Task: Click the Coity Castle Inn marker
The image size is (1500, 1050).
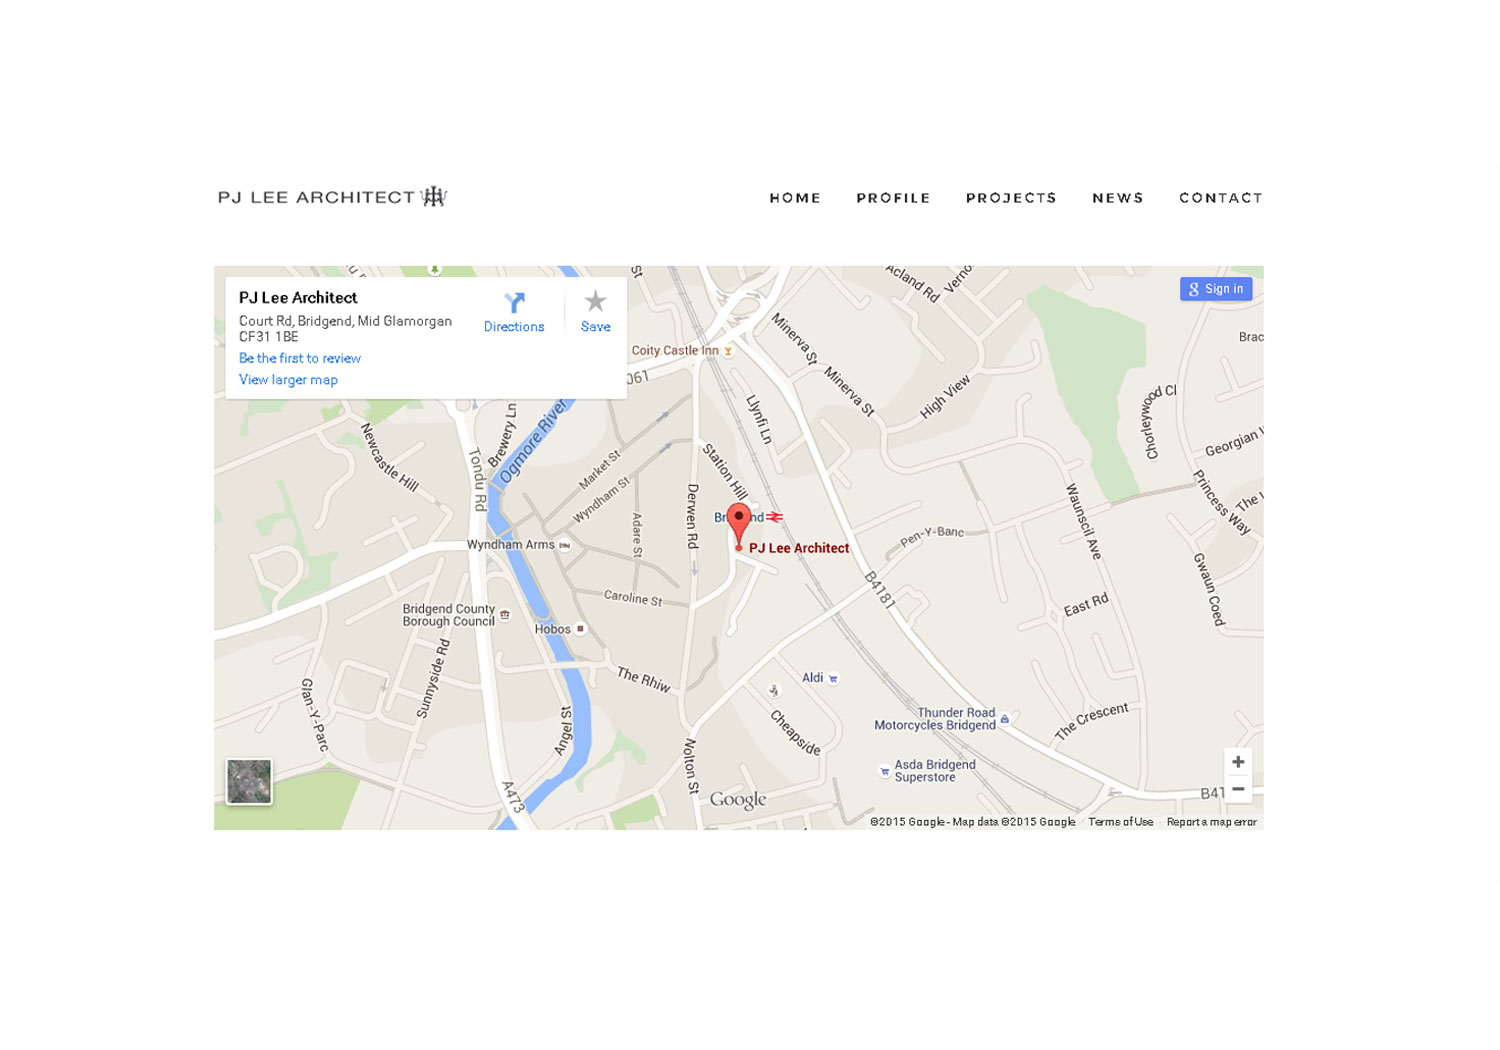Action: click(x=728, y=351)
